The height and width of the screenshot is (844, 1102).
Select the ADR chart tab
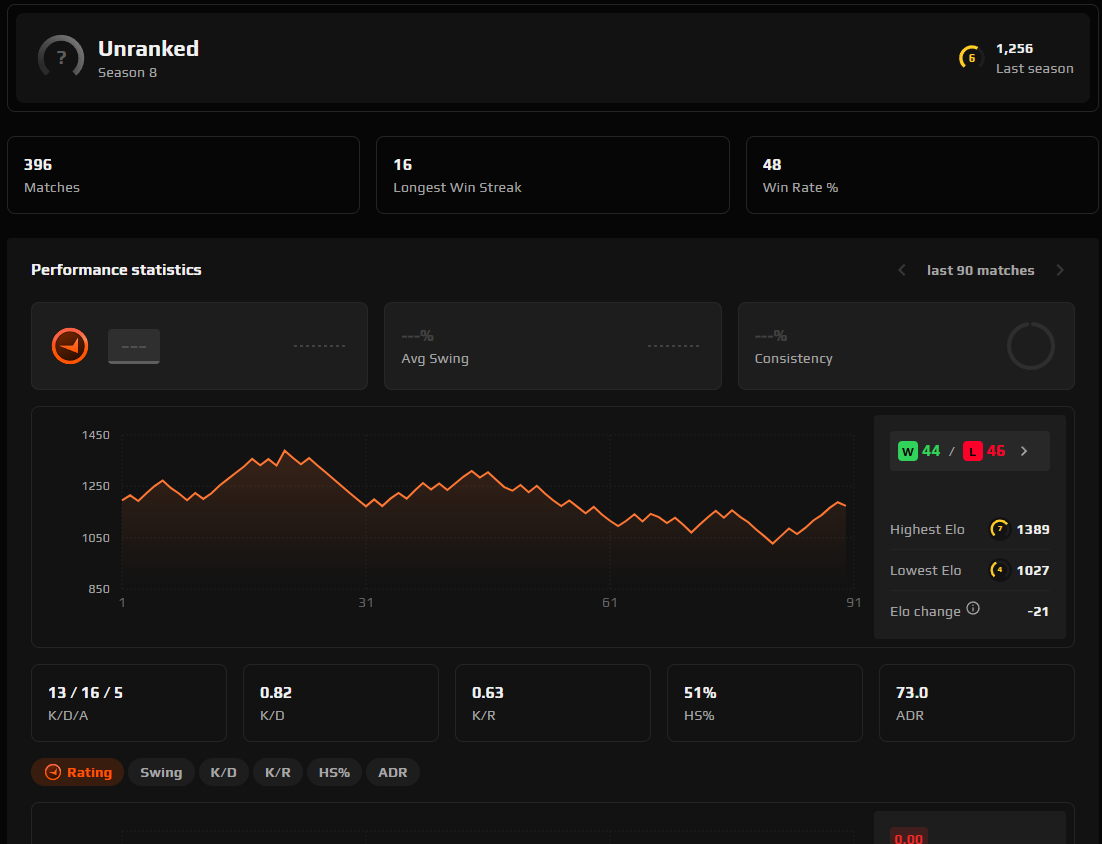392,772
